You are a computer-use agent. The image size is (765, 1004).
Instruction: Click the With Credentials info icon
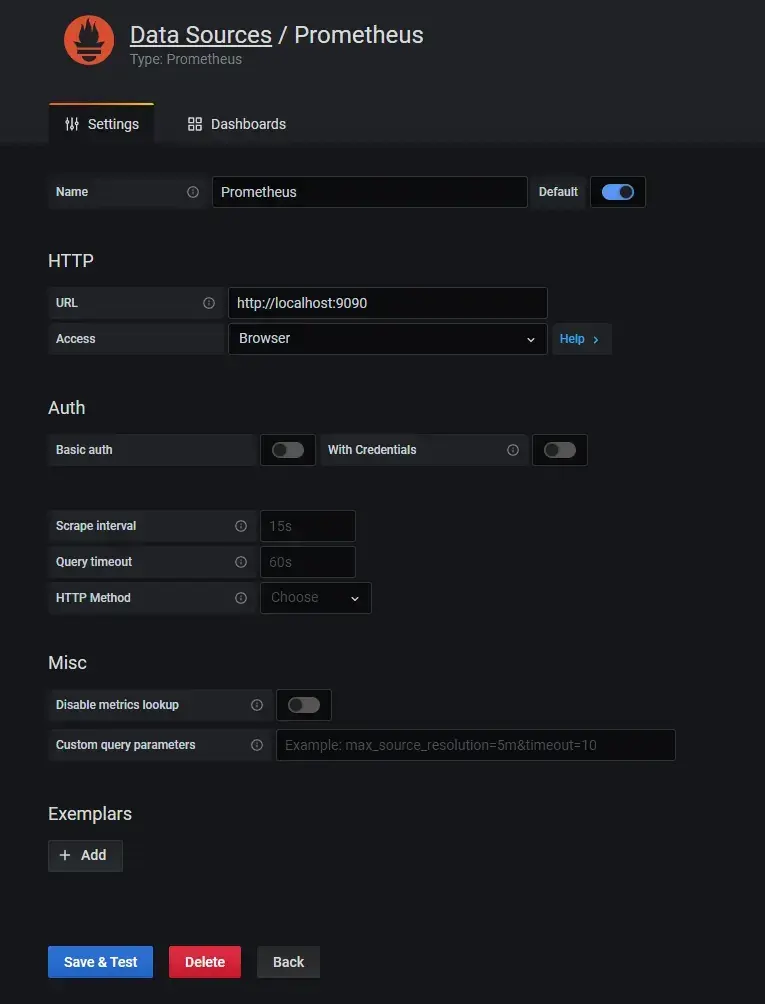coord(513,450)
